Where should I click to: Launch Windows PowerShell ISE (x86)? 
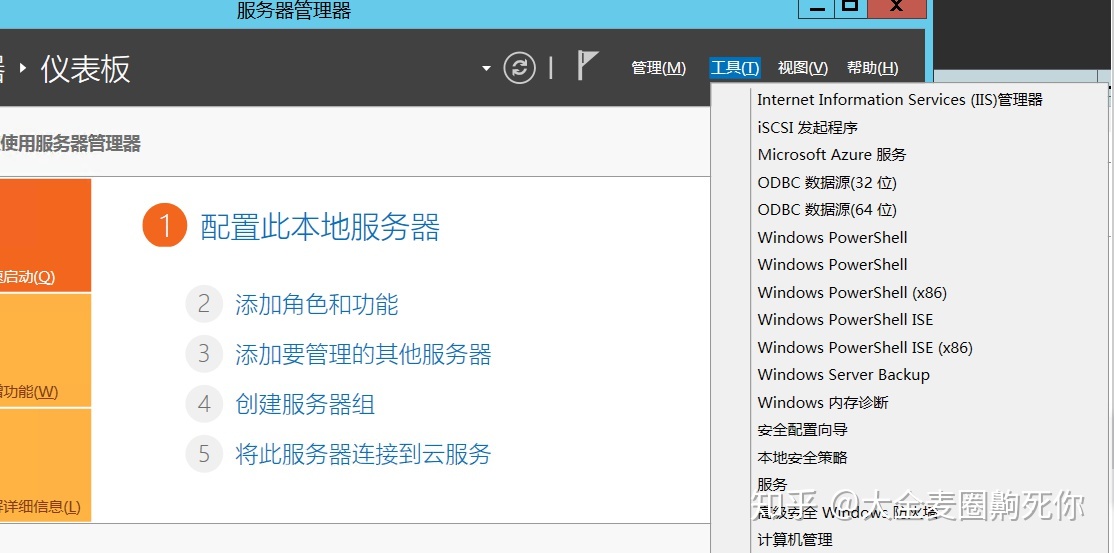[864, 348]
